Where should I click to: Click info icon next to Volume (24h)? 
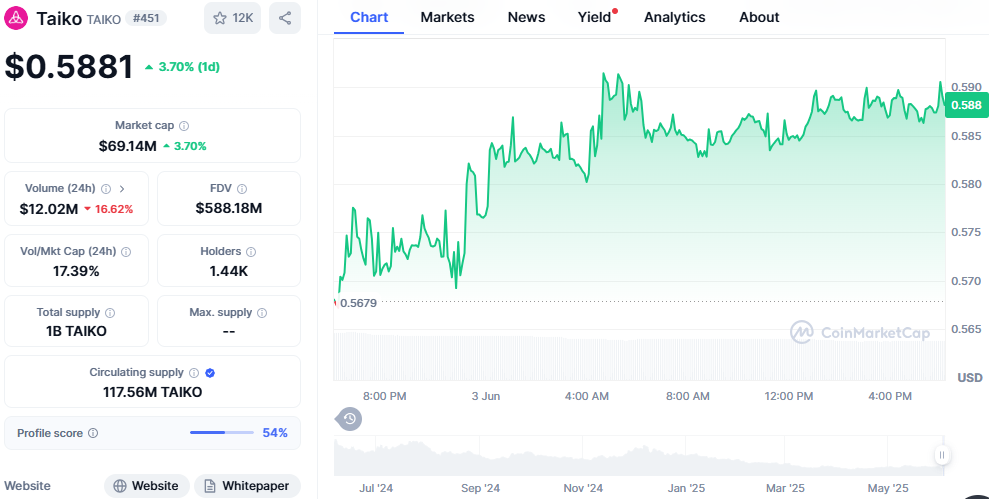pyautogui.click(x=106, y=189)
